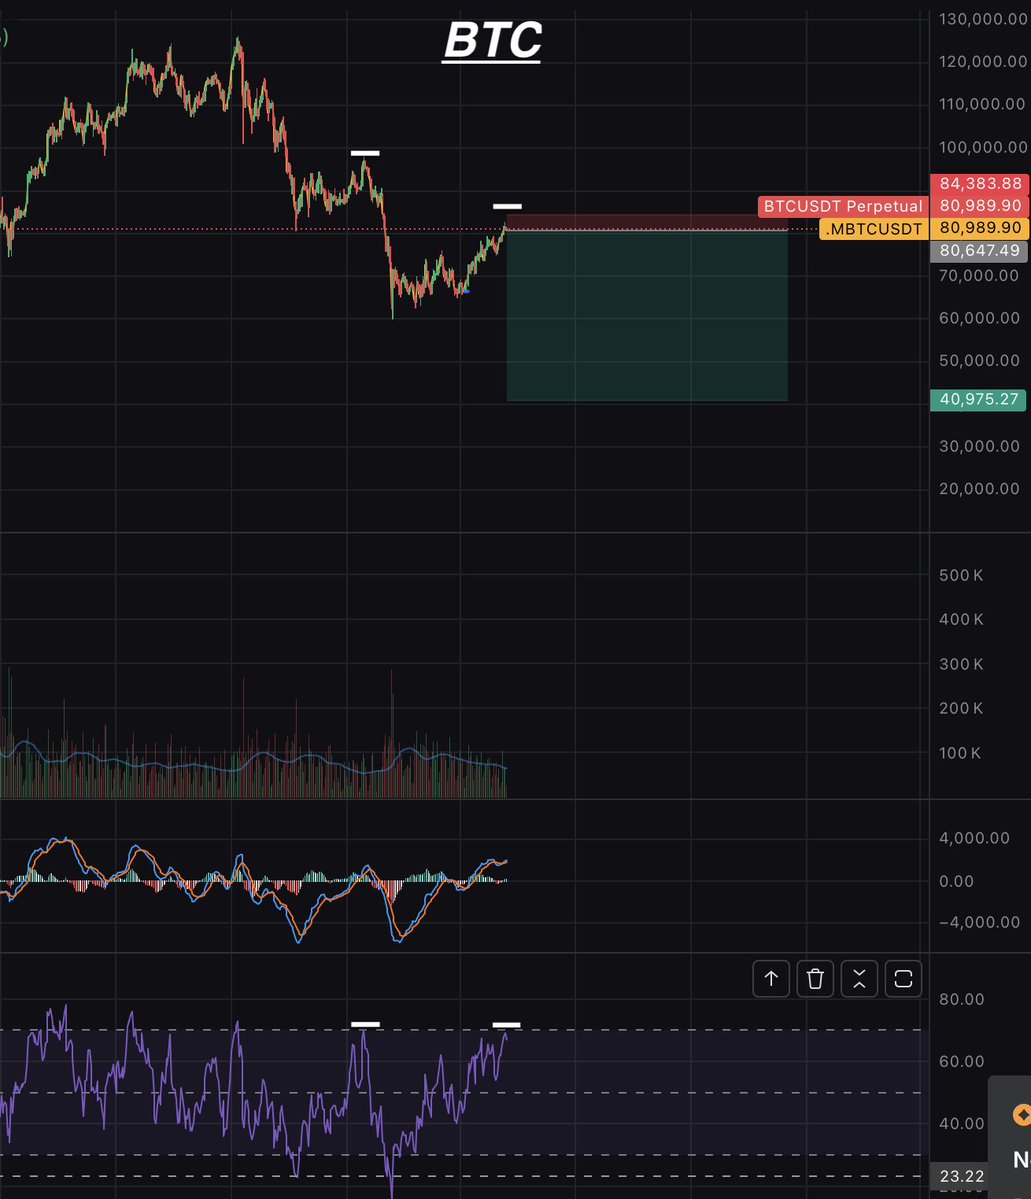Click the −4,000.00 MACD axis label
Screen dimensions: 1031x1199
[979, 922]
